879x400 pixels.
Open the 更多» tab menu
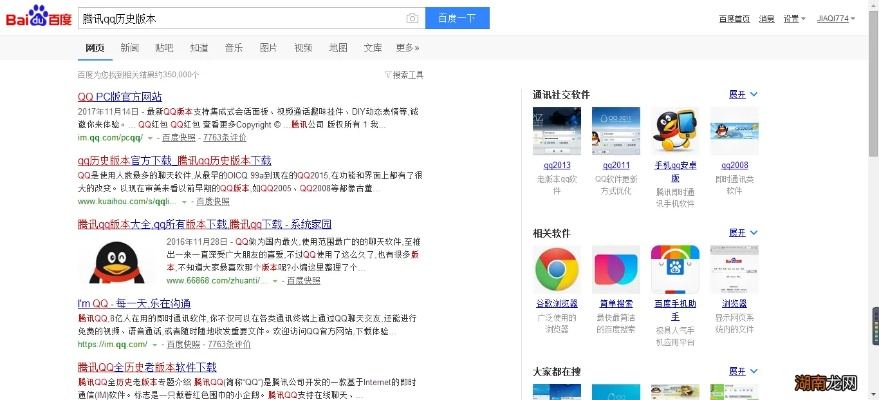click(x=408, y=48)
